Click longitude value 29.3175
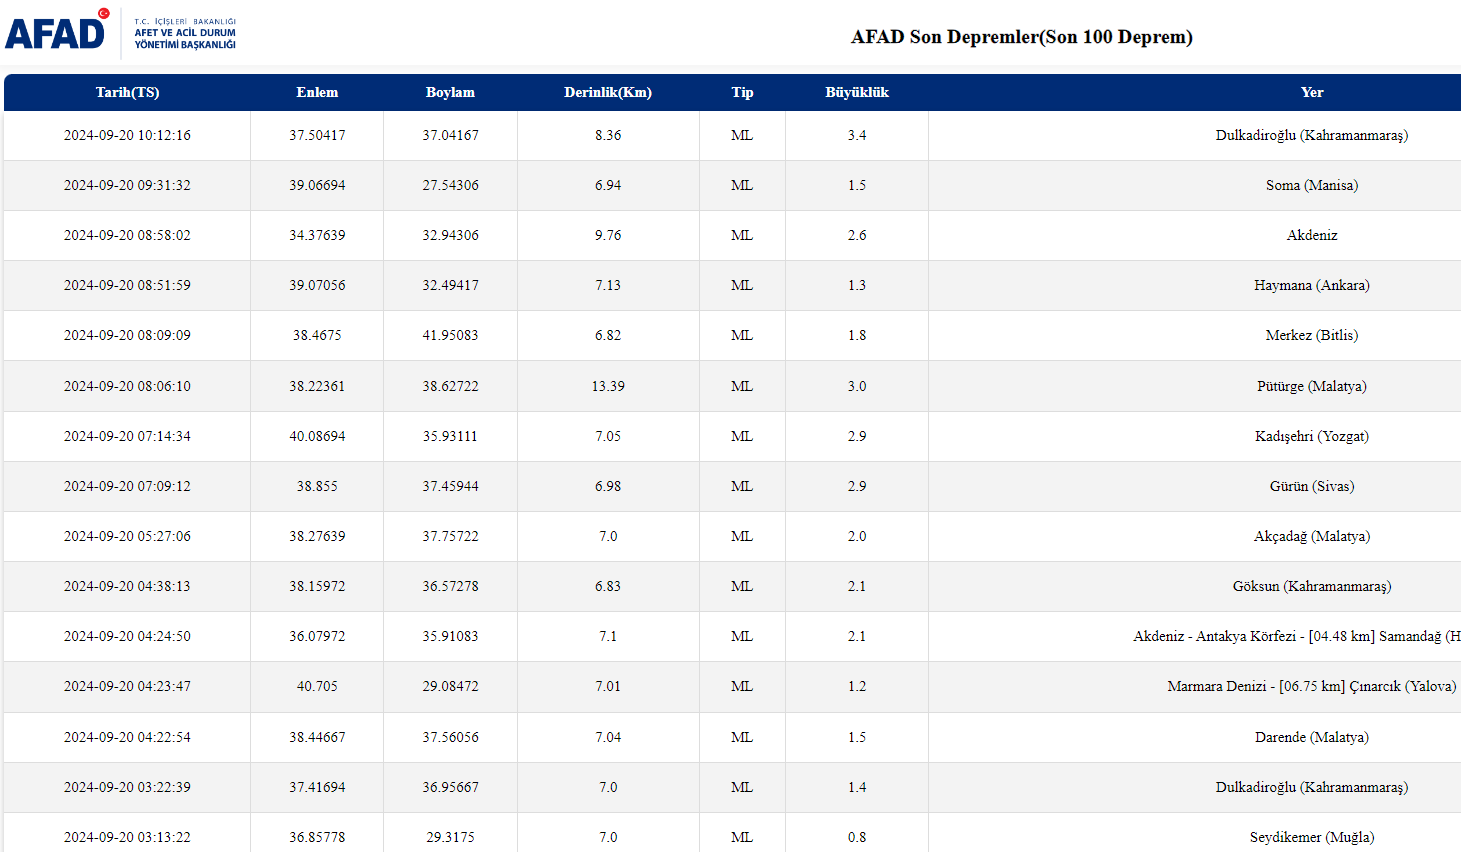 click(x=450, y=837)
